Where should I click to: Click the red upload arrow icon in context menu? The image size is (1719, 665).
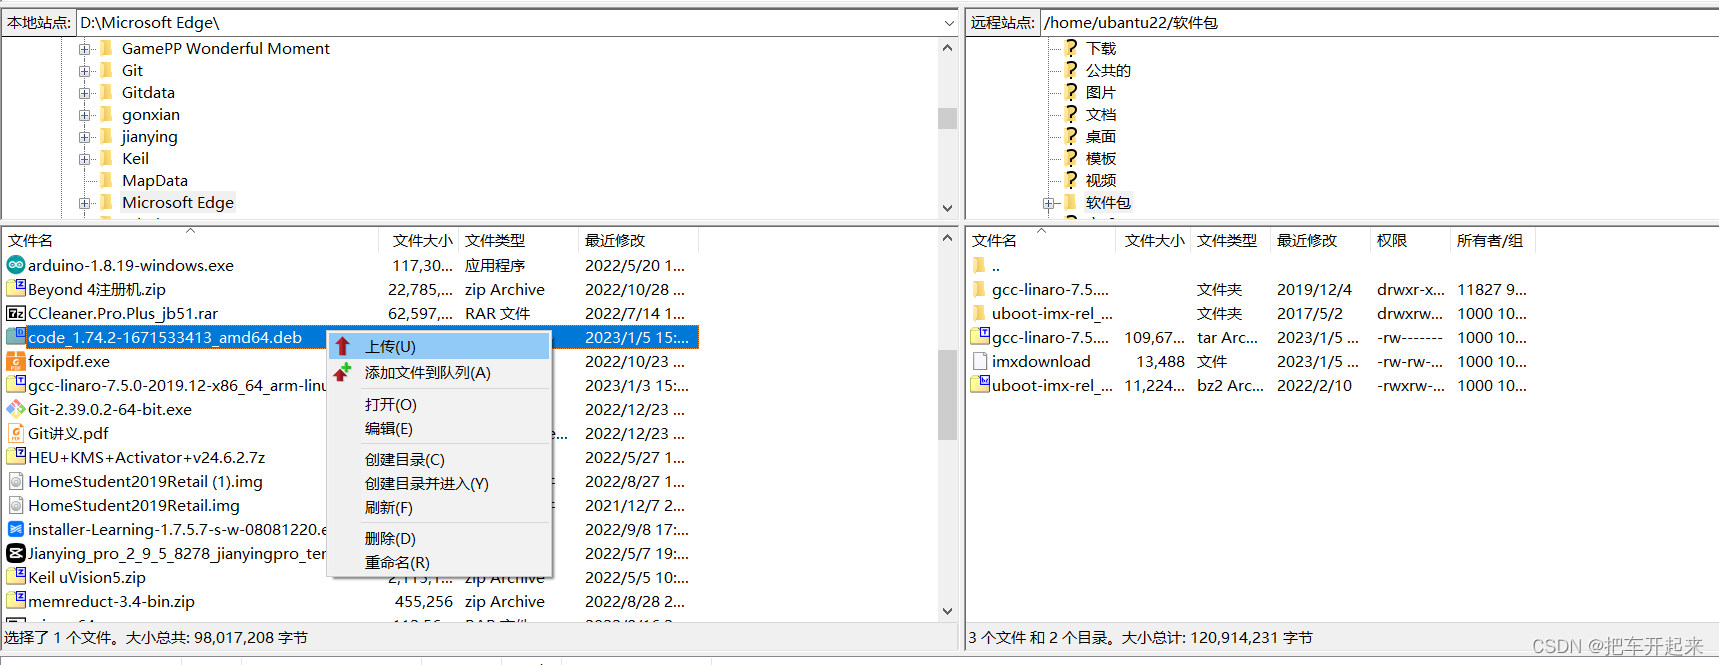click(343, 346)
